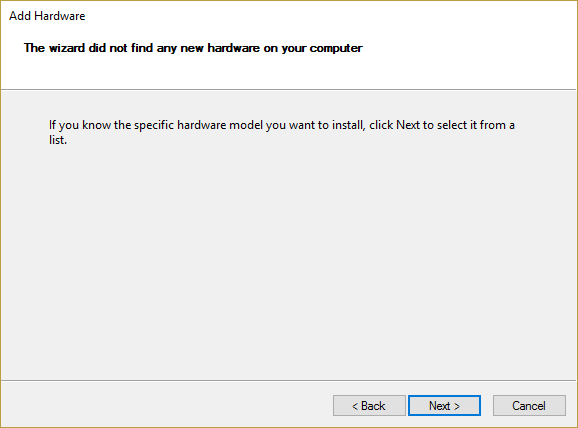Click the separator line above the wizard buttons
The height and width of the screenshot is (428, 578).
pos(288,380)
